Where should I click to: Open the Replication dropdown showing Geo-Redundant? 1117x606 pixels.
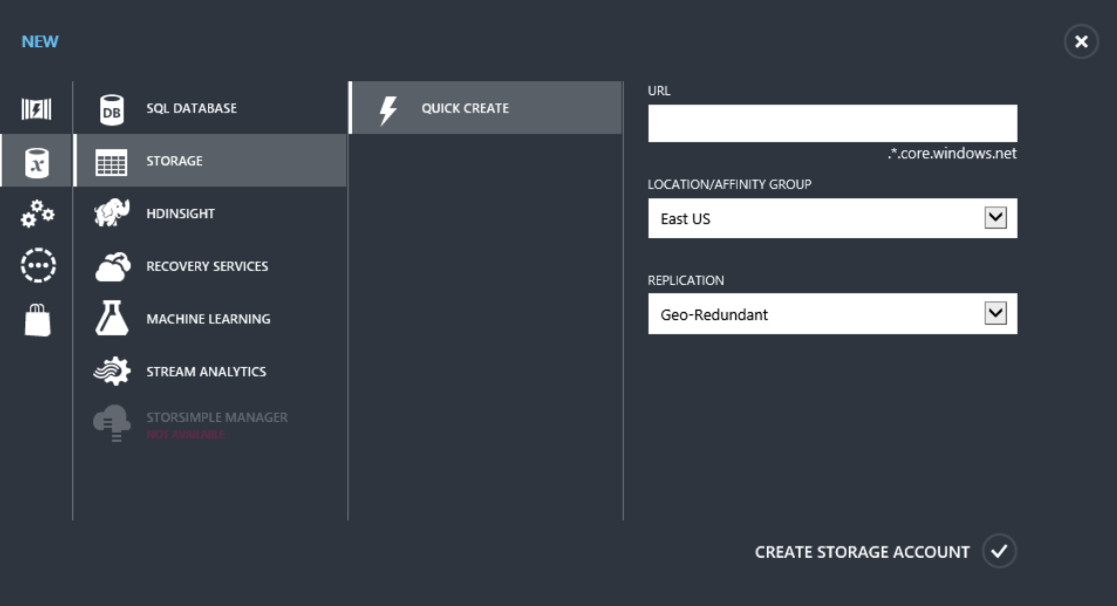(x=832, y=314)
